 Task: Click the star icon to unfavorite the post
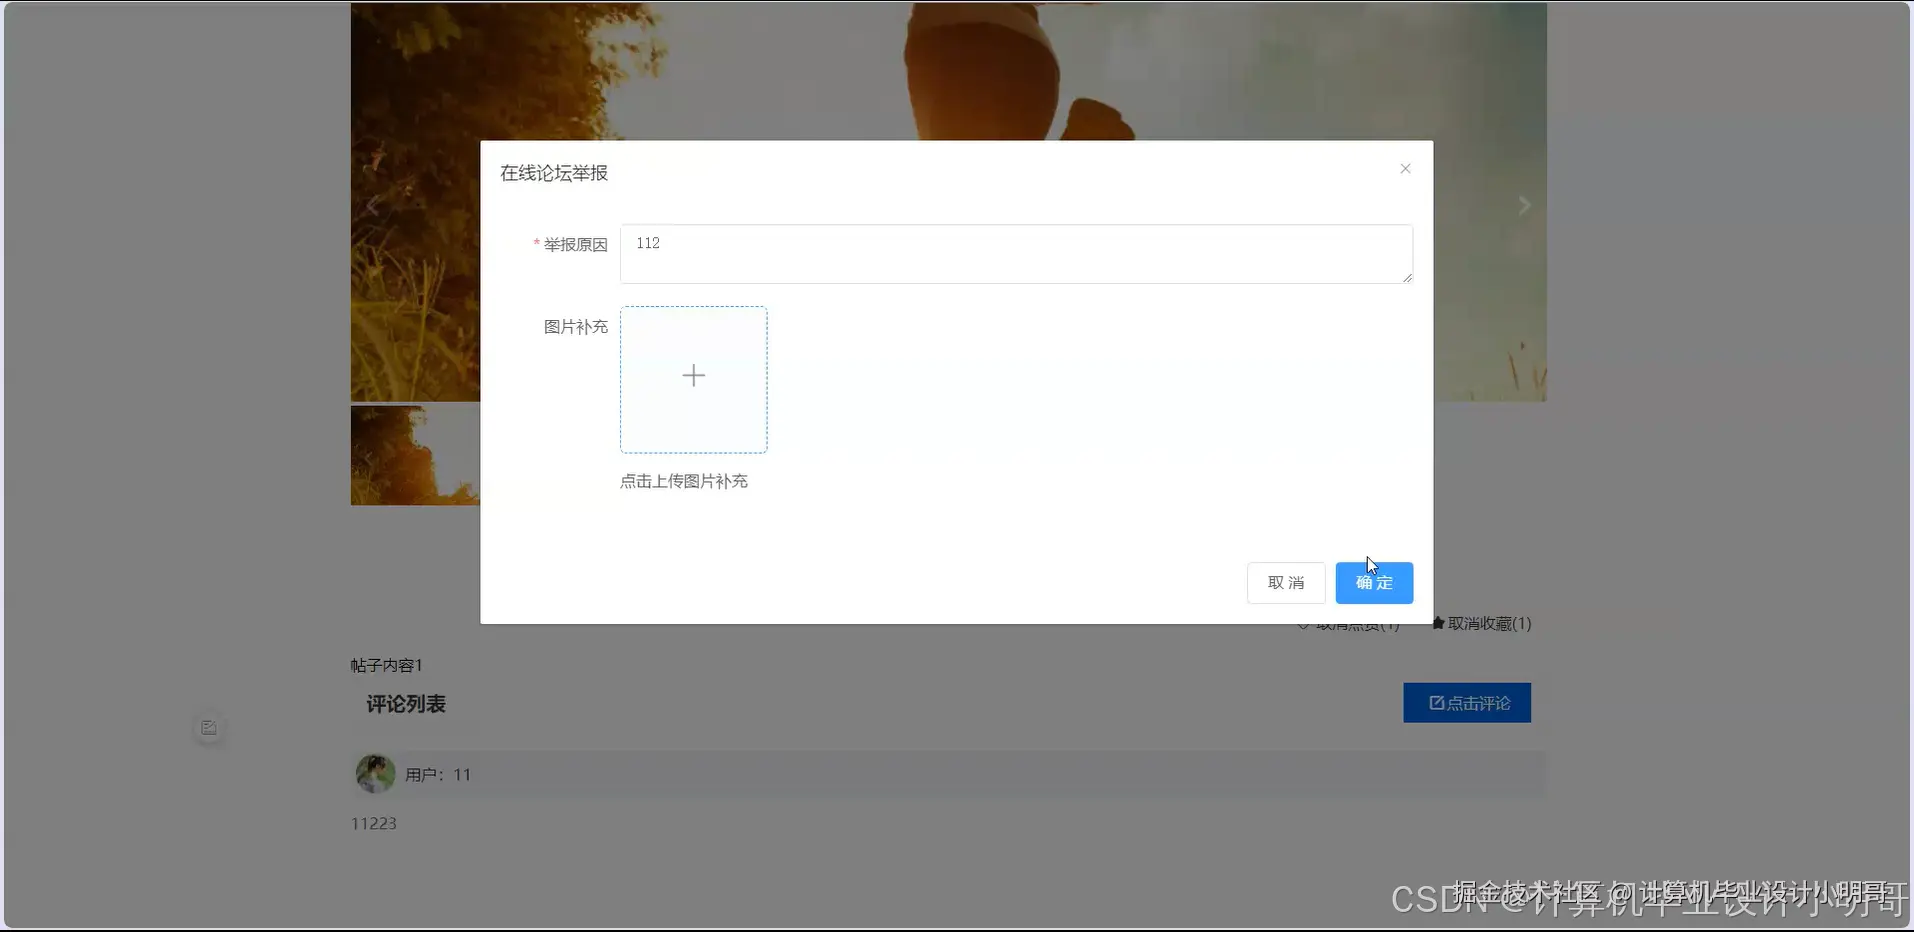1437,622
